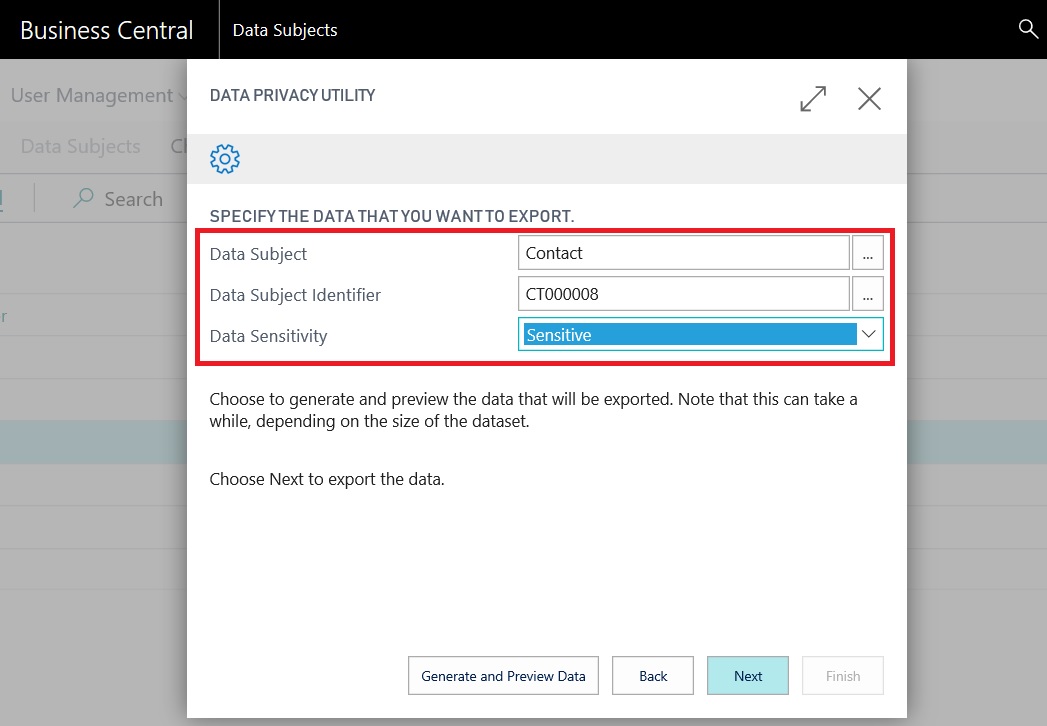Screen dimensions: 1047x726
Task: Select the highlighted Sensitive value in Data Sensitivity
Action: tap(688, 335)
